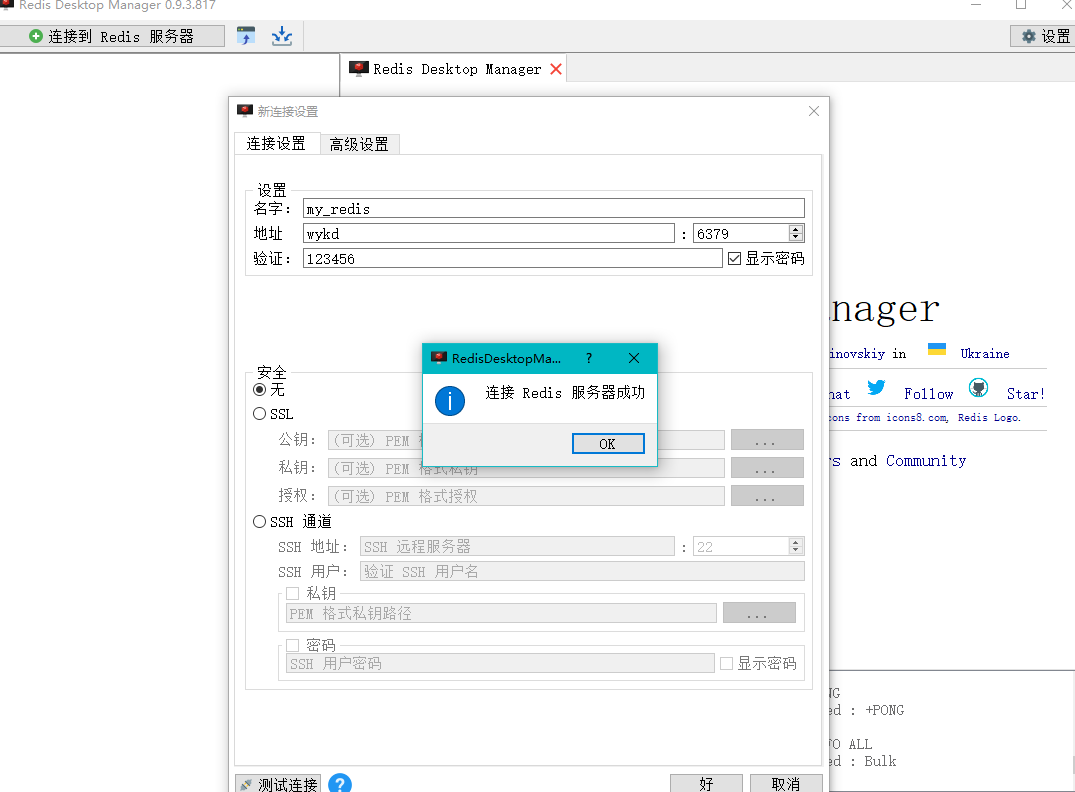Click the 验证 field containing 123456

coord(512,259)
